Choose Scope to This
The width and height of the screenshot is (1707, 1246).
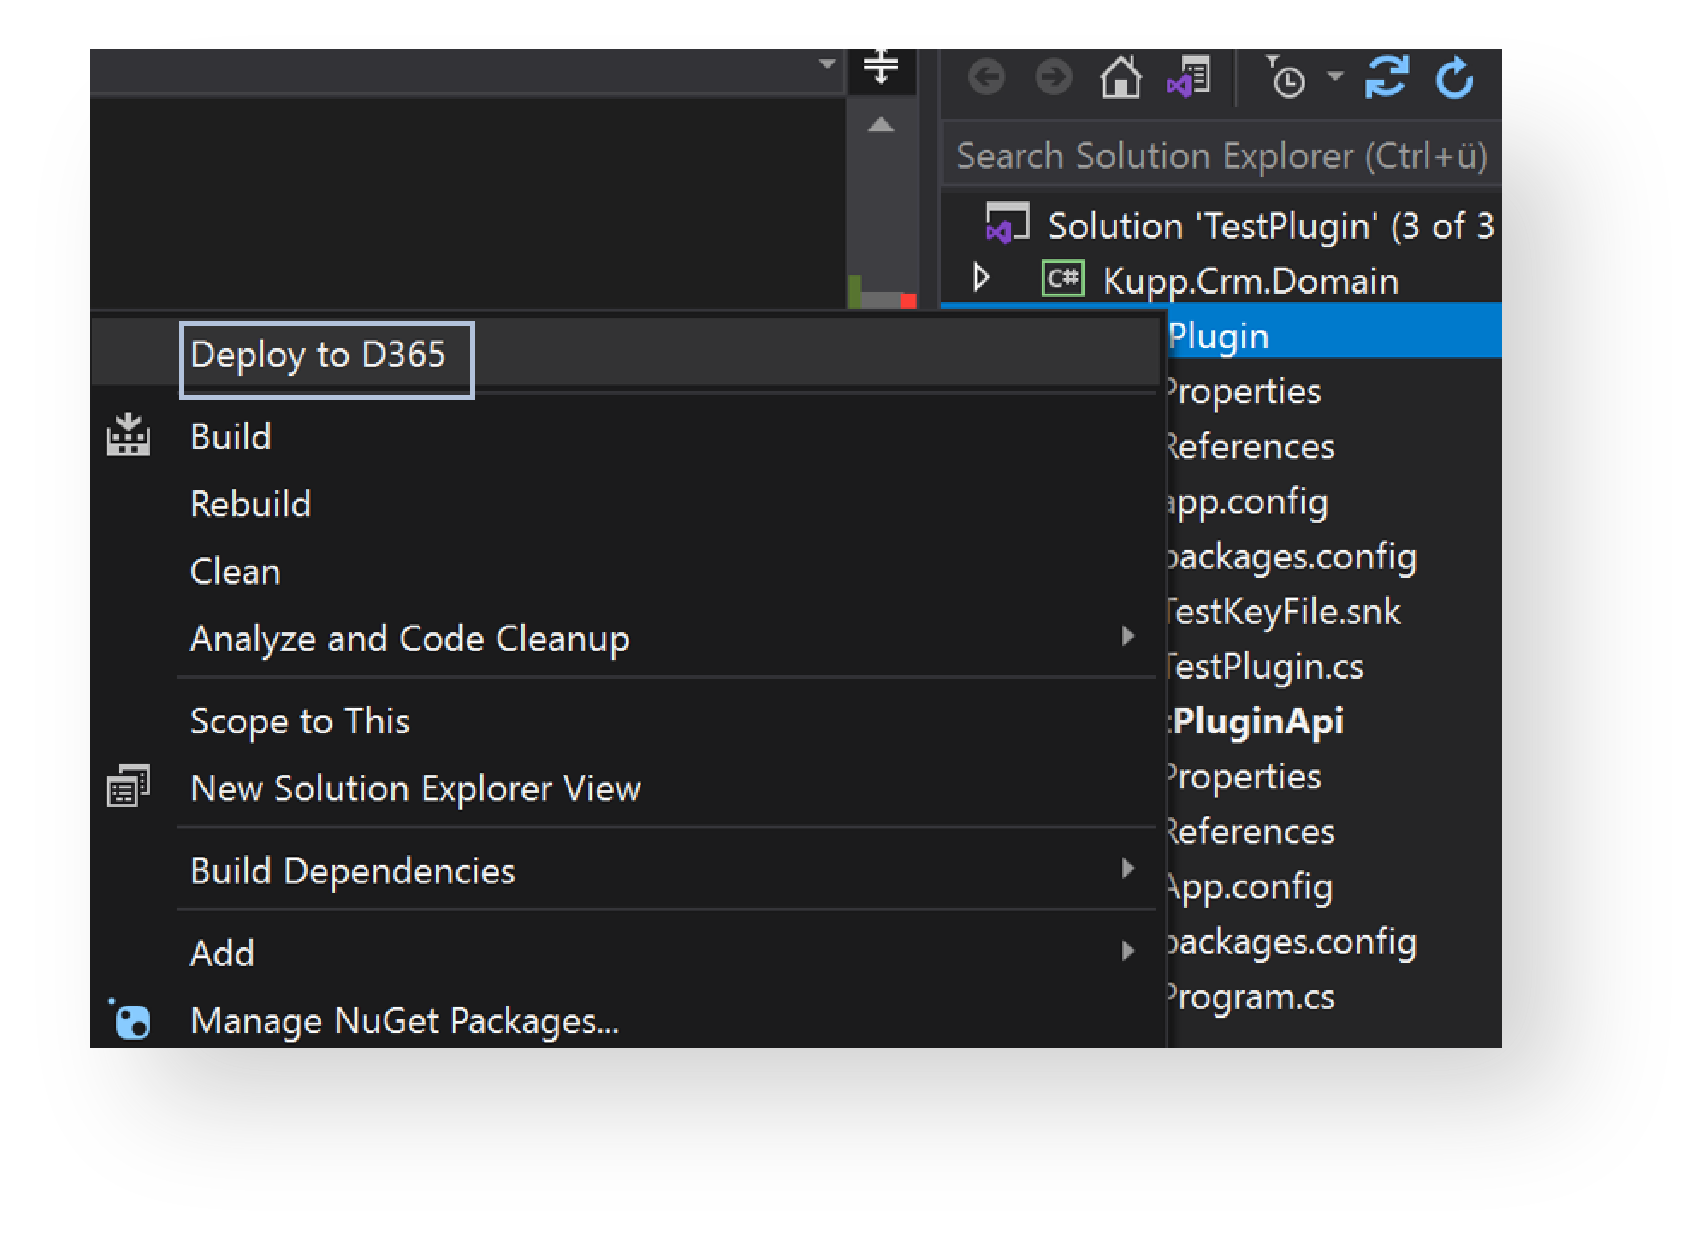point(626,721)
